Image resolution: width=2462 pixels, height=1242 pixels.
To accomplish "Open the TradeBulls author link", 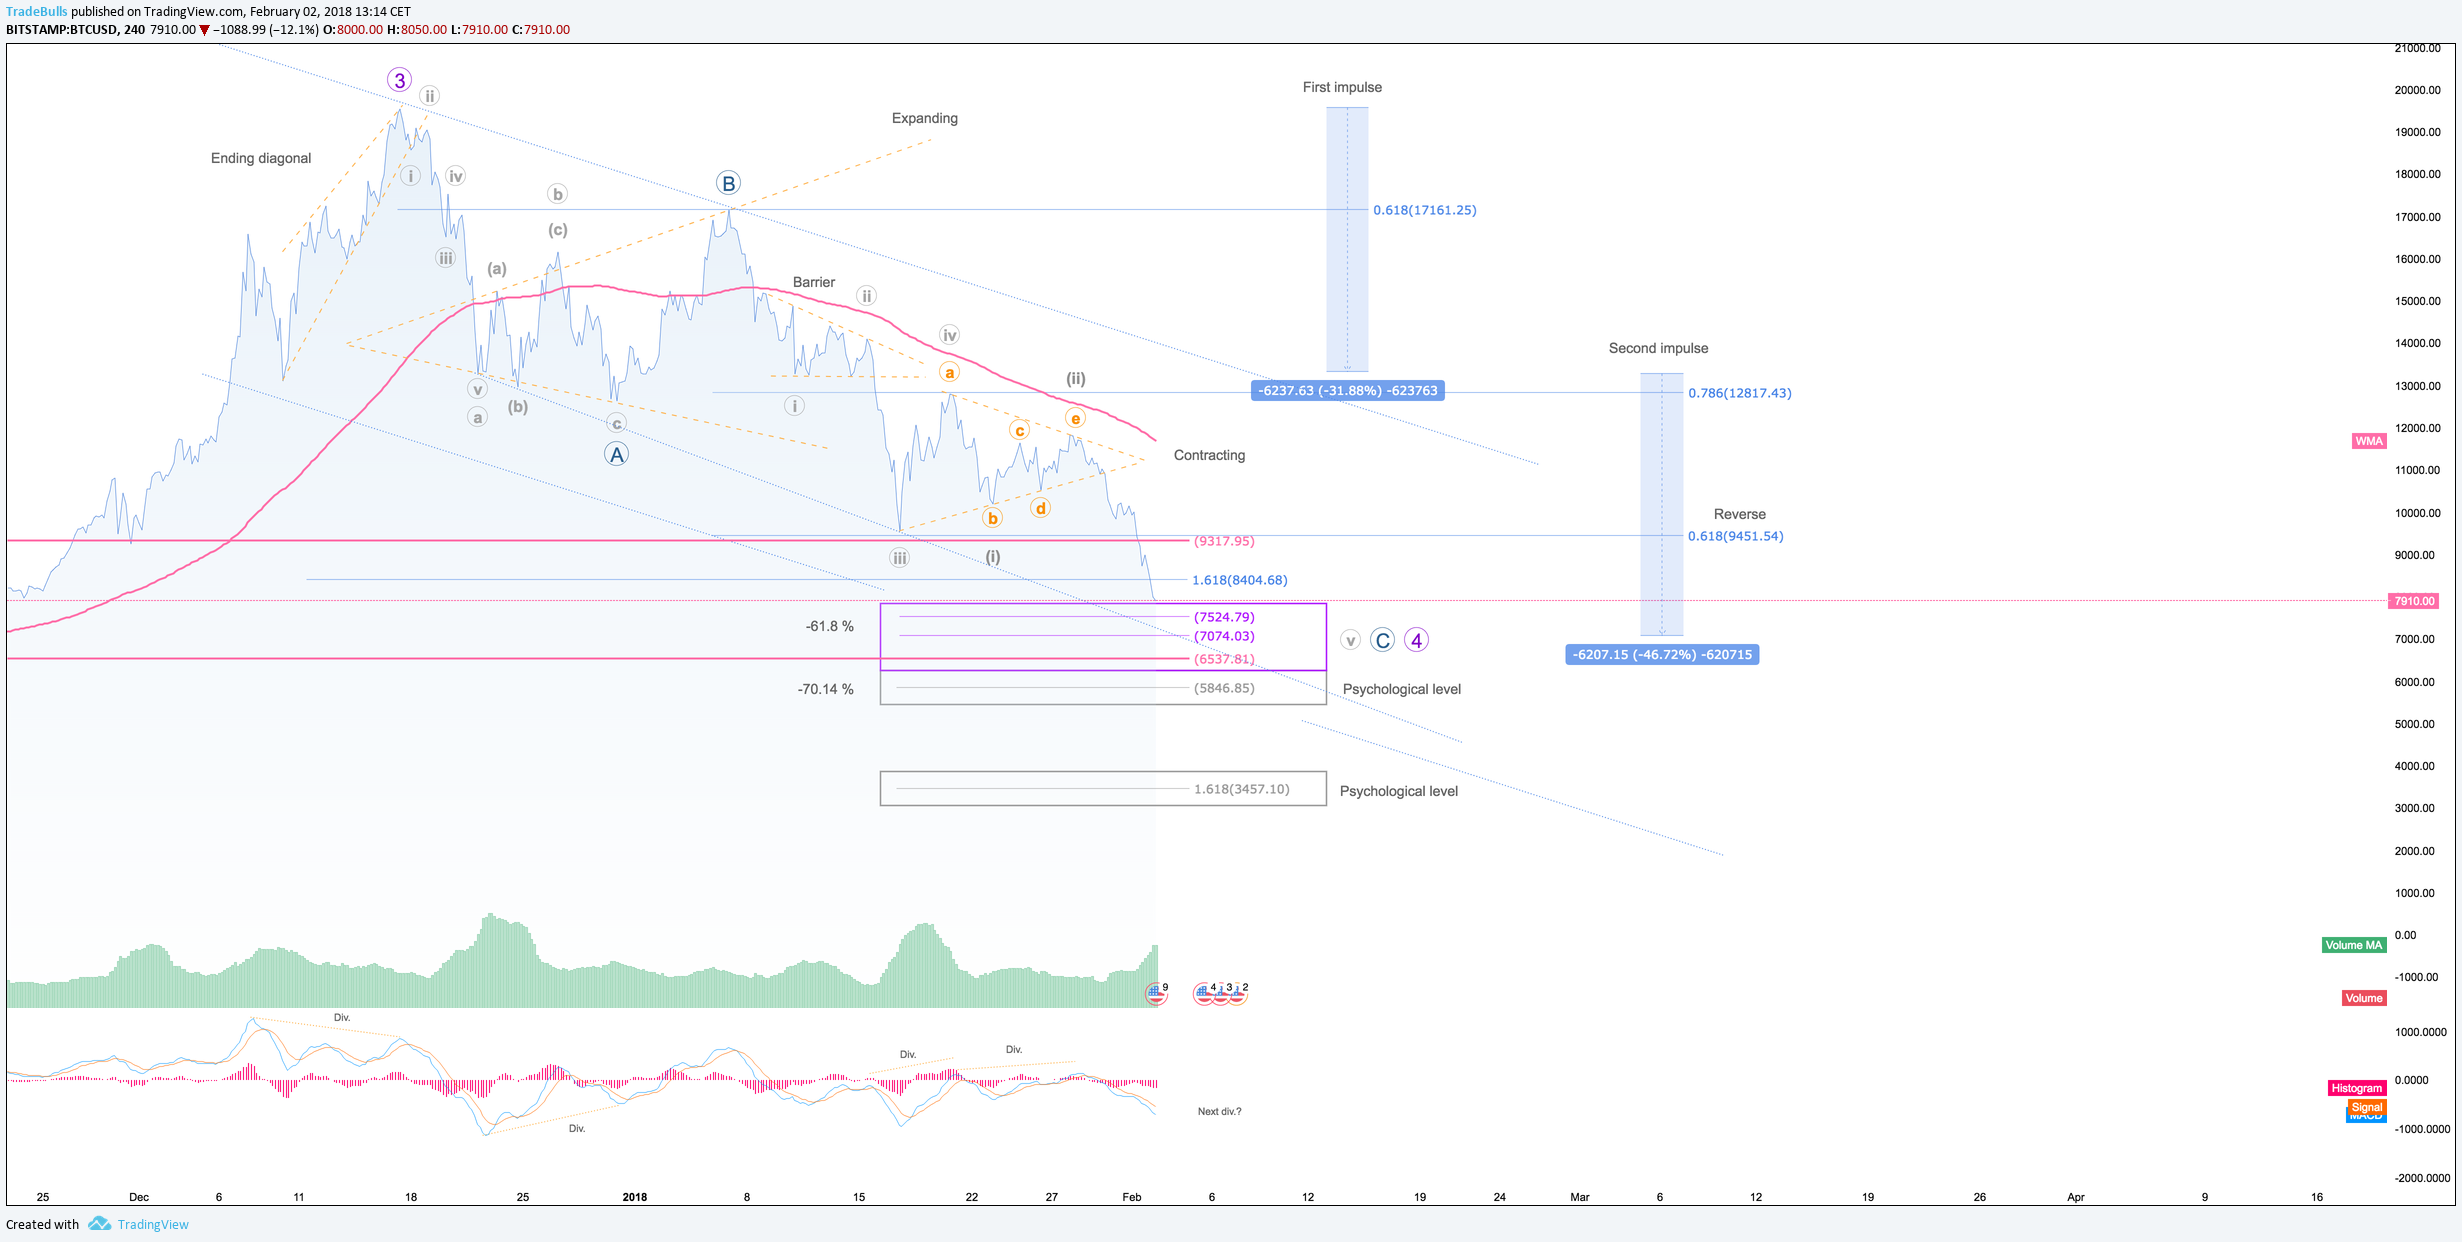I will pyautogui.click(x=37, y=11).
